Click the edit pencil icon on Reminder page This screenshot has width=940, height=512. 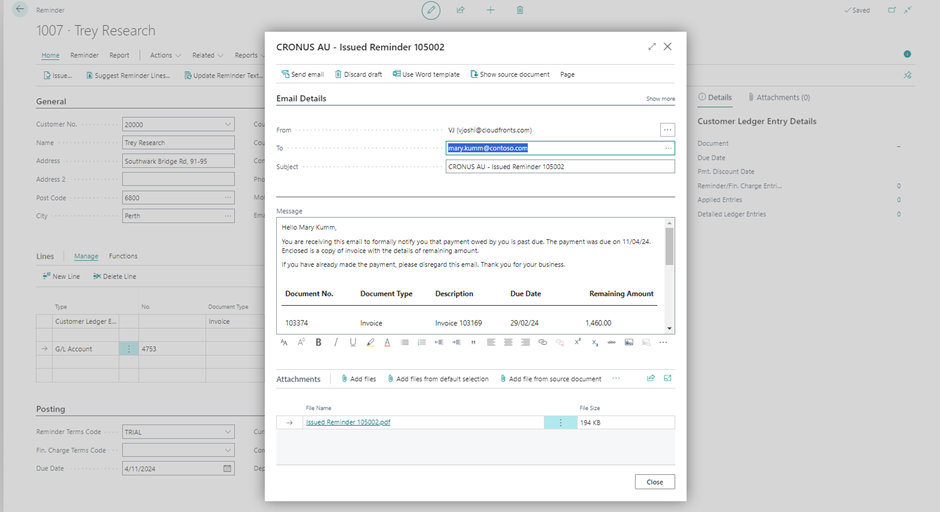coord(430,10)
